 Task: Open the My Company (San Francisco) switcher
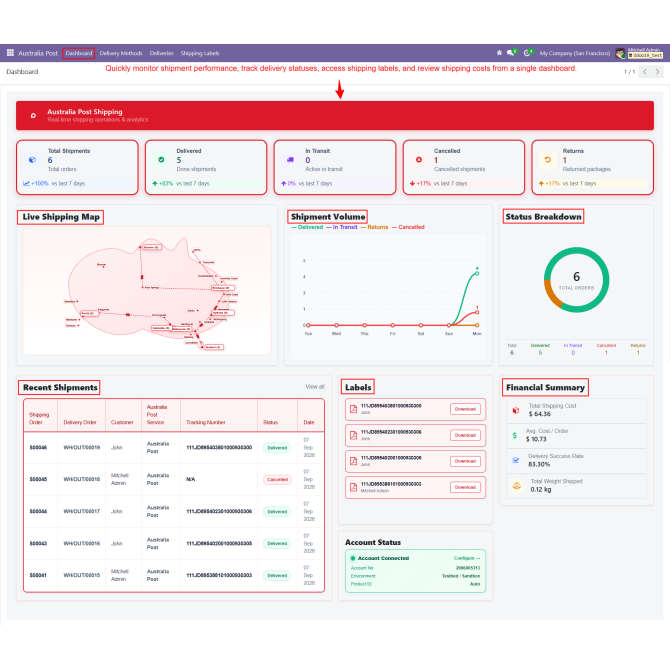click(575, 53)
